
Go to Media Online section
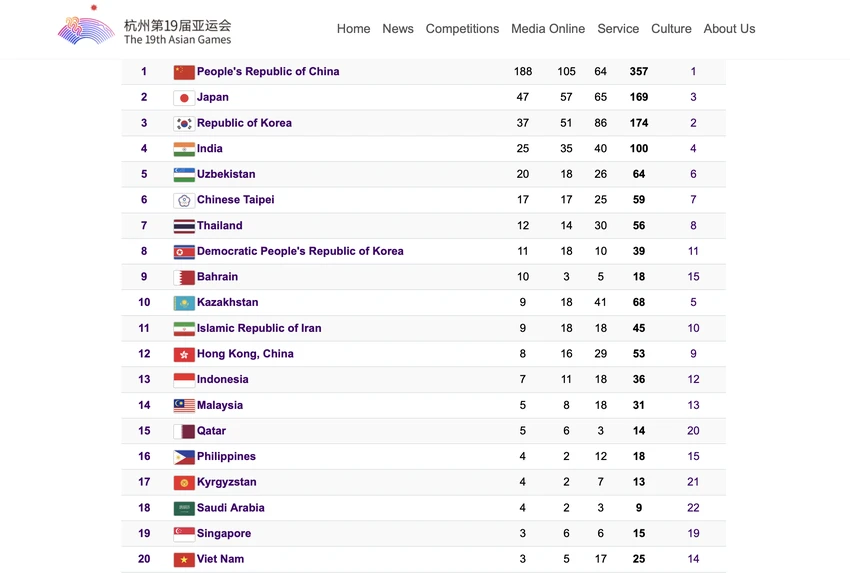tap(548, 29)
